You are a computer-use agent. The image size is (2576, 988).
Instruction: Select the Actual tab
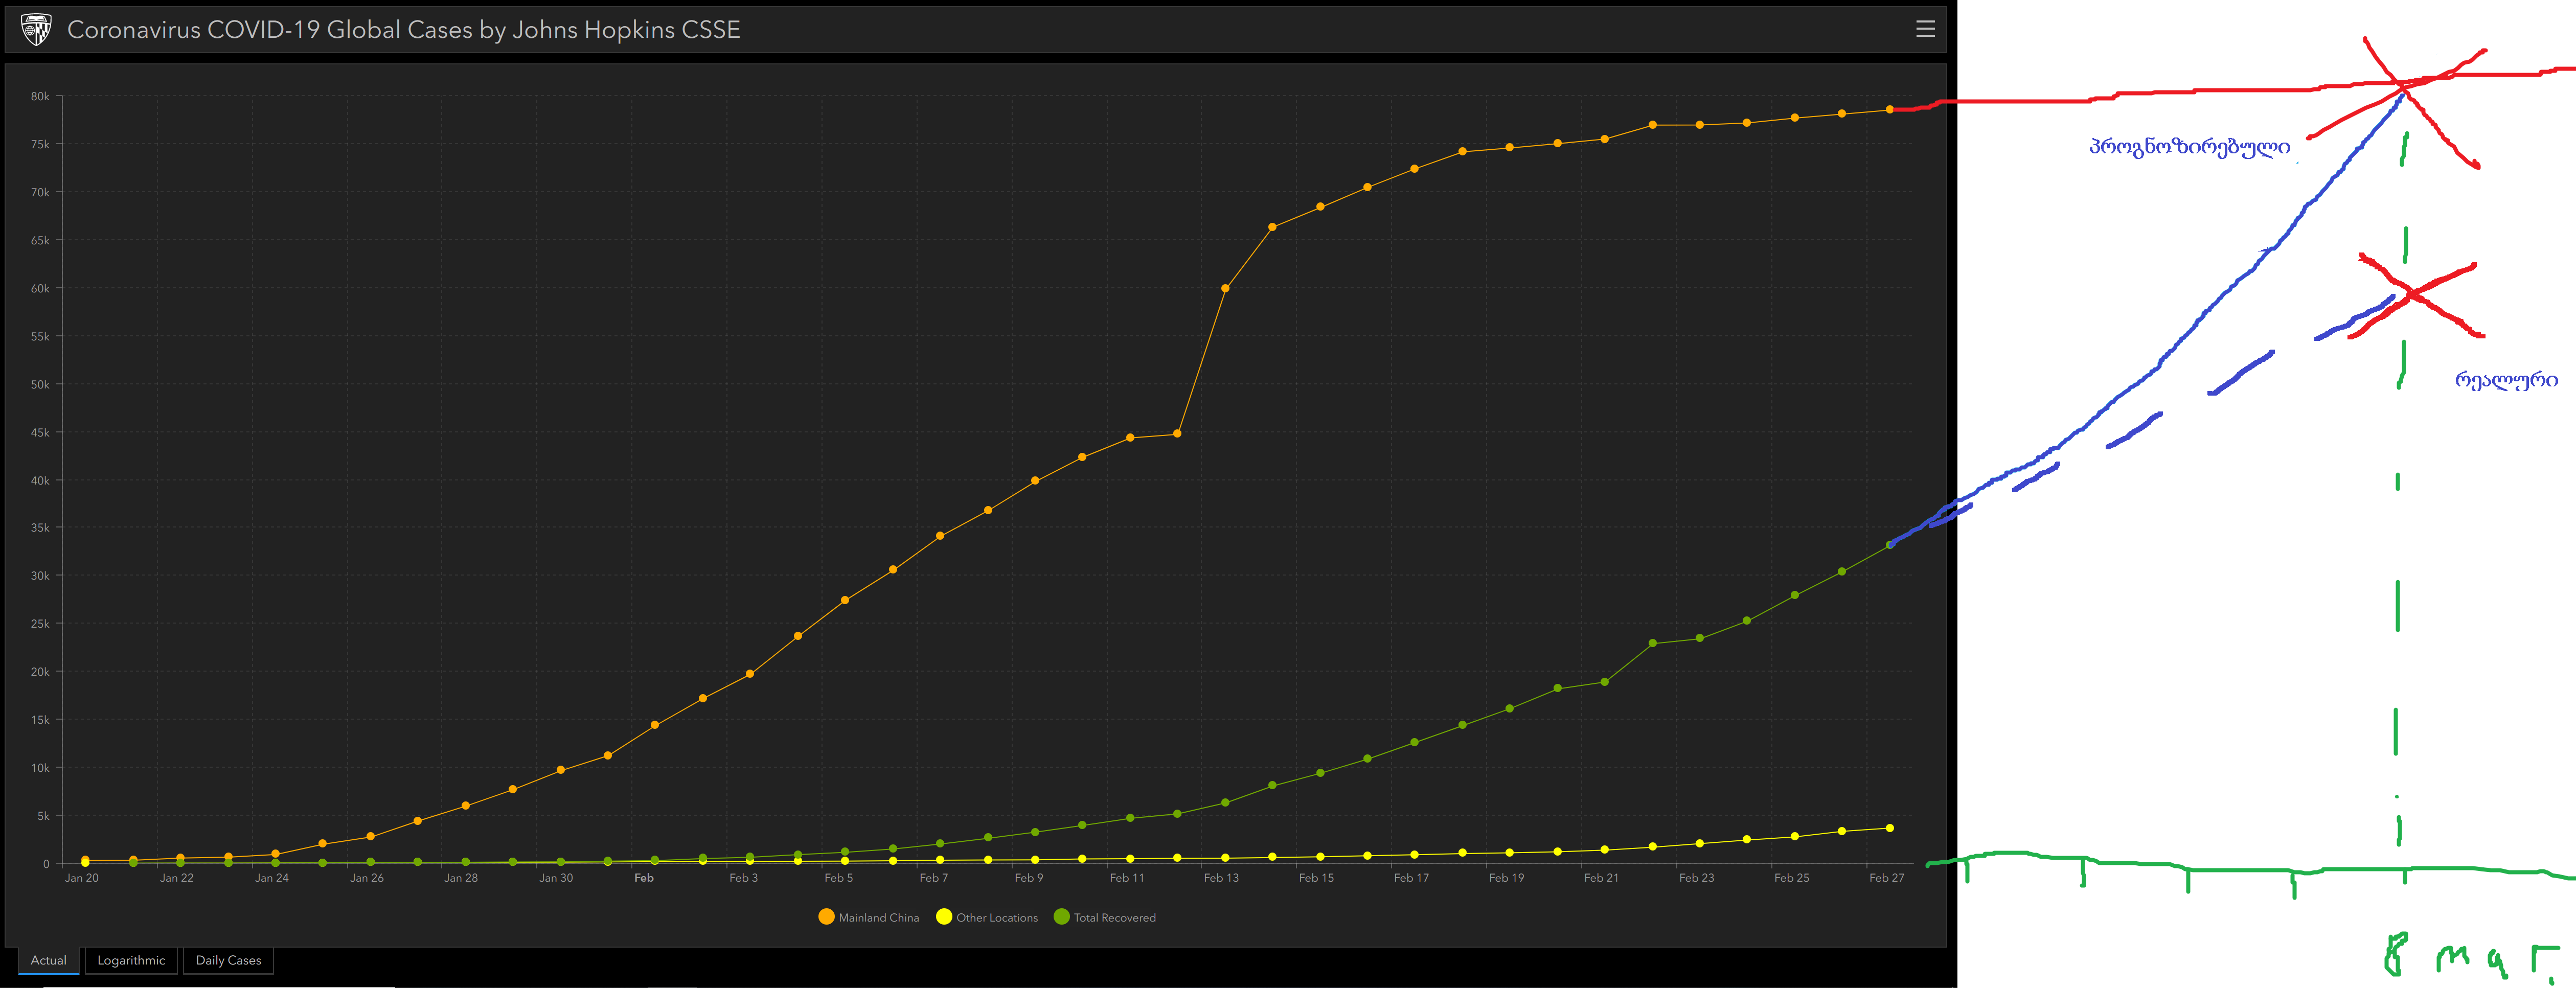49,960
